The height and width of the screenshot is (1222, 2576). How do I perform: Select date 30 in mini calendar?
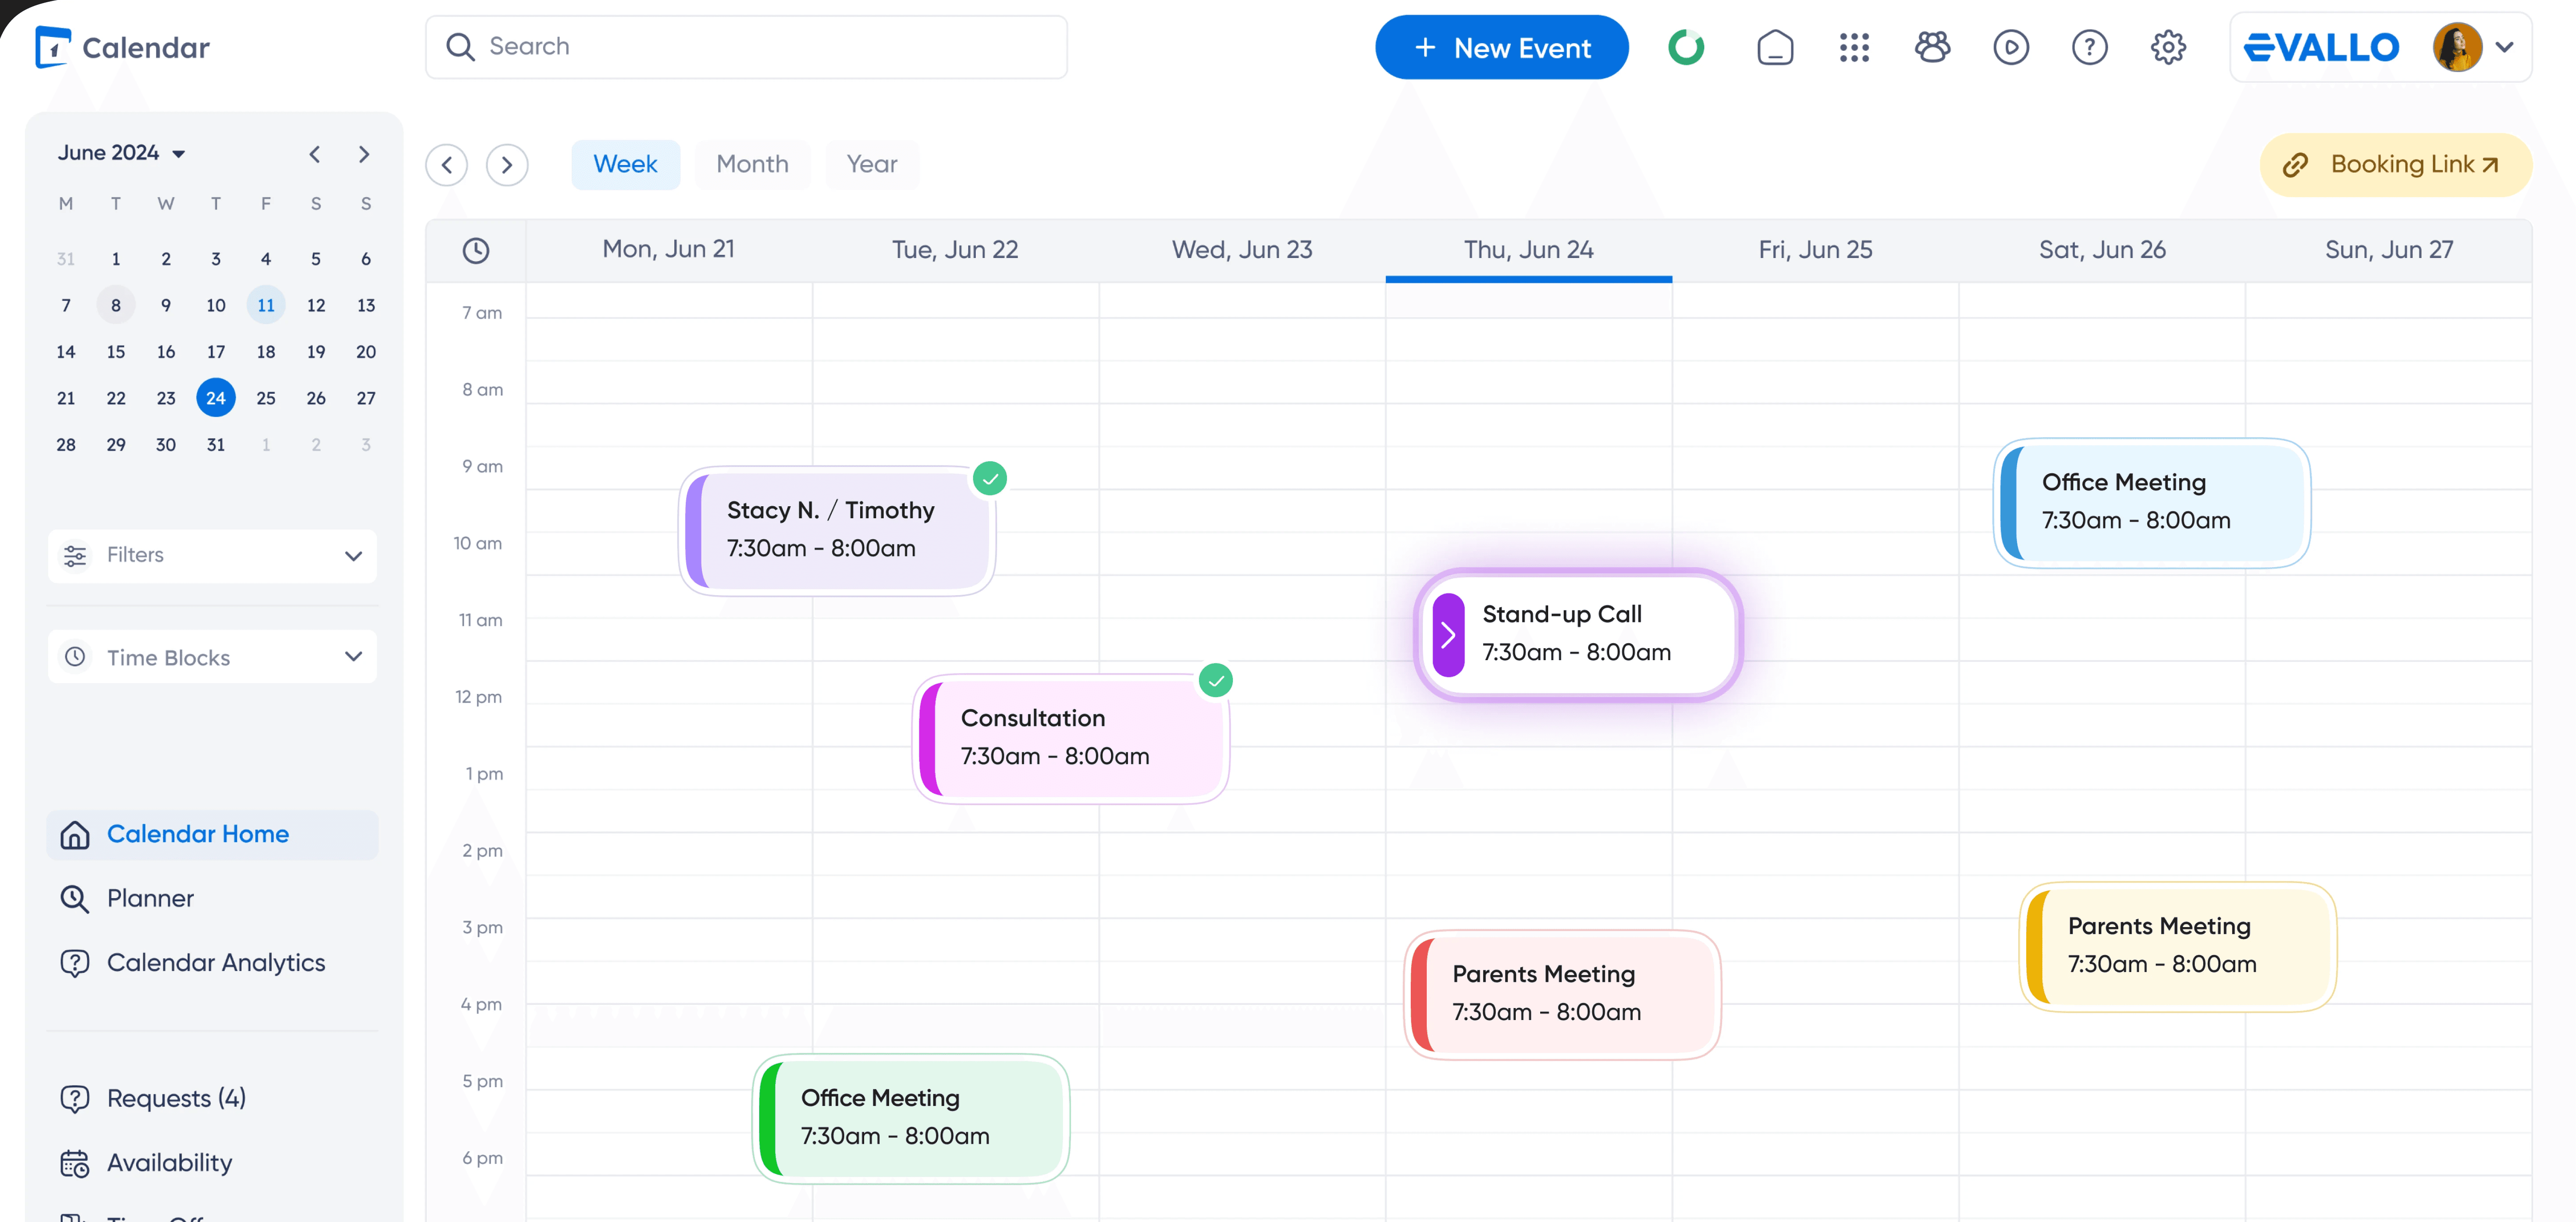tap(166, 445)
